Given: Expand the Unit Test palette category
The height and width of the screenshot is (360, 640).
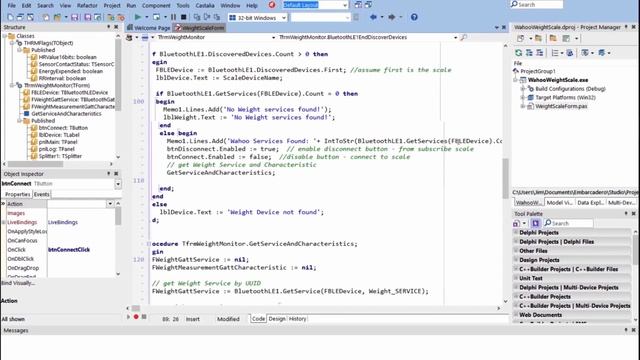Looking at the screenshot, I should [516, 278].
